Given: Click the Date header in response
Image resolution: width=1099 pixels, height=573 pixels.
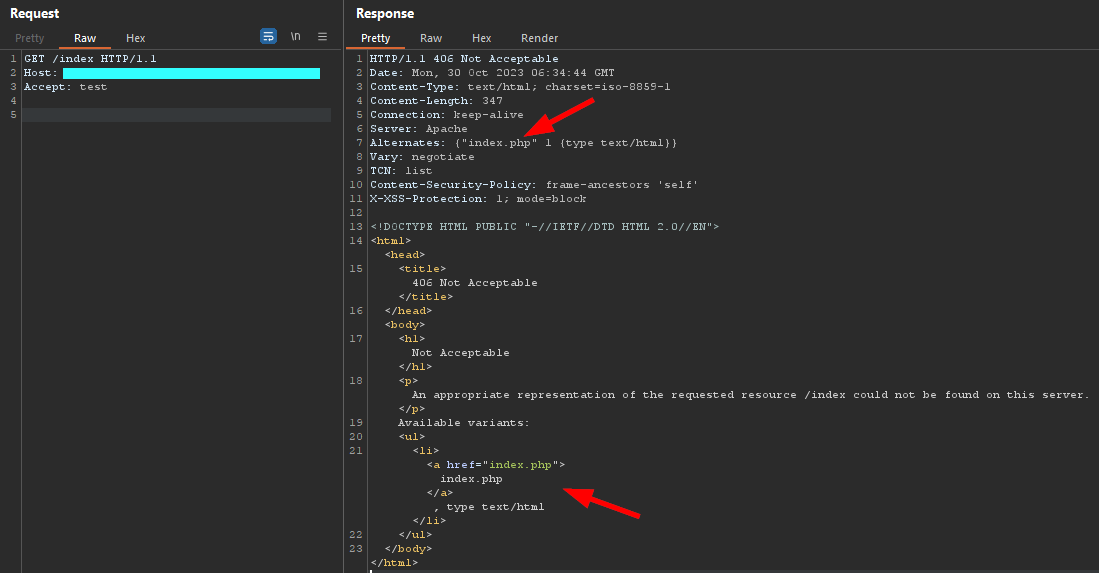Looking at the screenshot, I should pyautogui.click(x=492, y=73).
